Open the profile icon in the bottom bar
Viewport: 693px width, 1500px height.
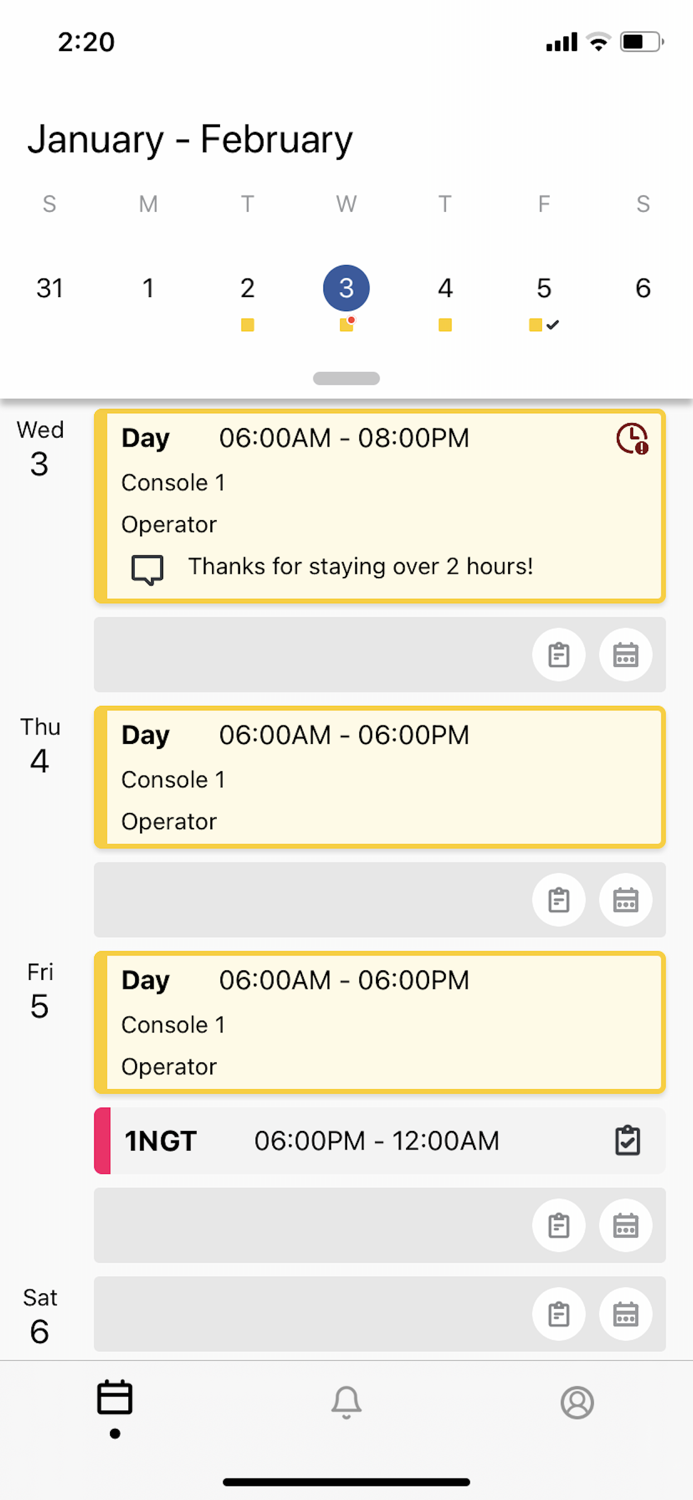click(577, 1403)
